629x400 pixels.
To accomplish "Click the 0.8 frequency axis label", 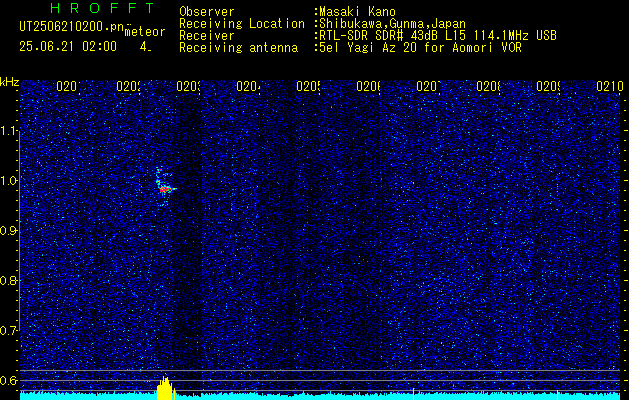I will click(8, 280).
